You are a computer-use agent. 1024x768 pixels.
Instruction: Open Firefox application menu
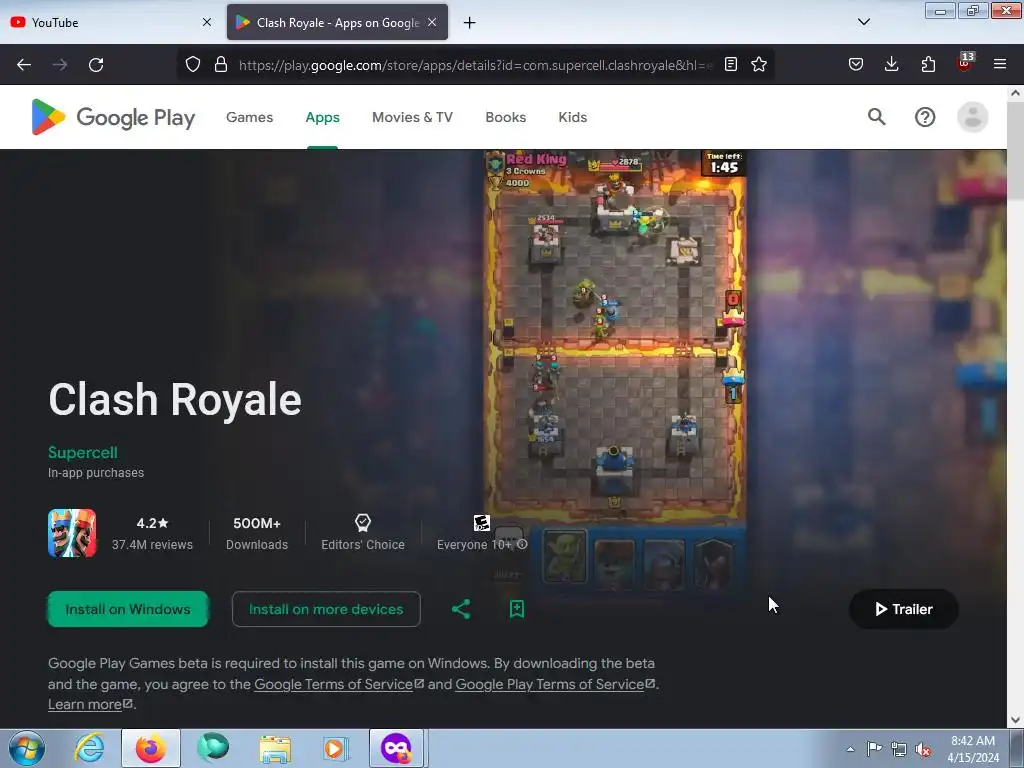[1000, 65]
